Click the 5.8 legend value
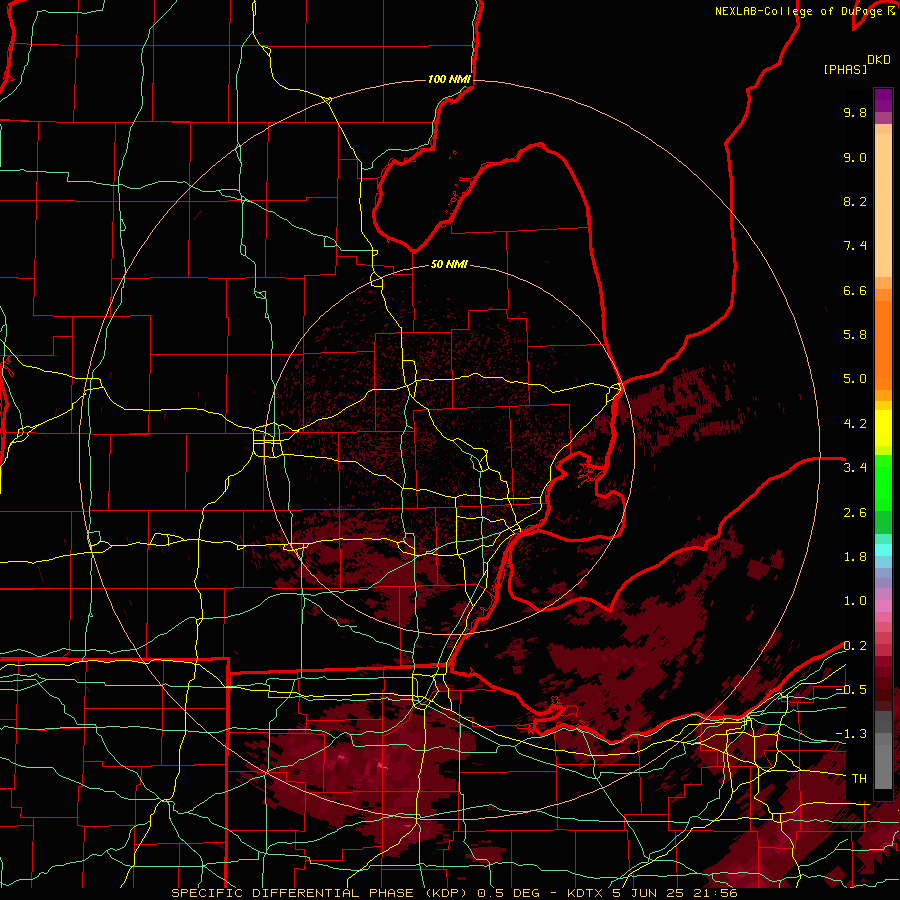This screenshot has height=900, width=900. click(x=855, y=335)
